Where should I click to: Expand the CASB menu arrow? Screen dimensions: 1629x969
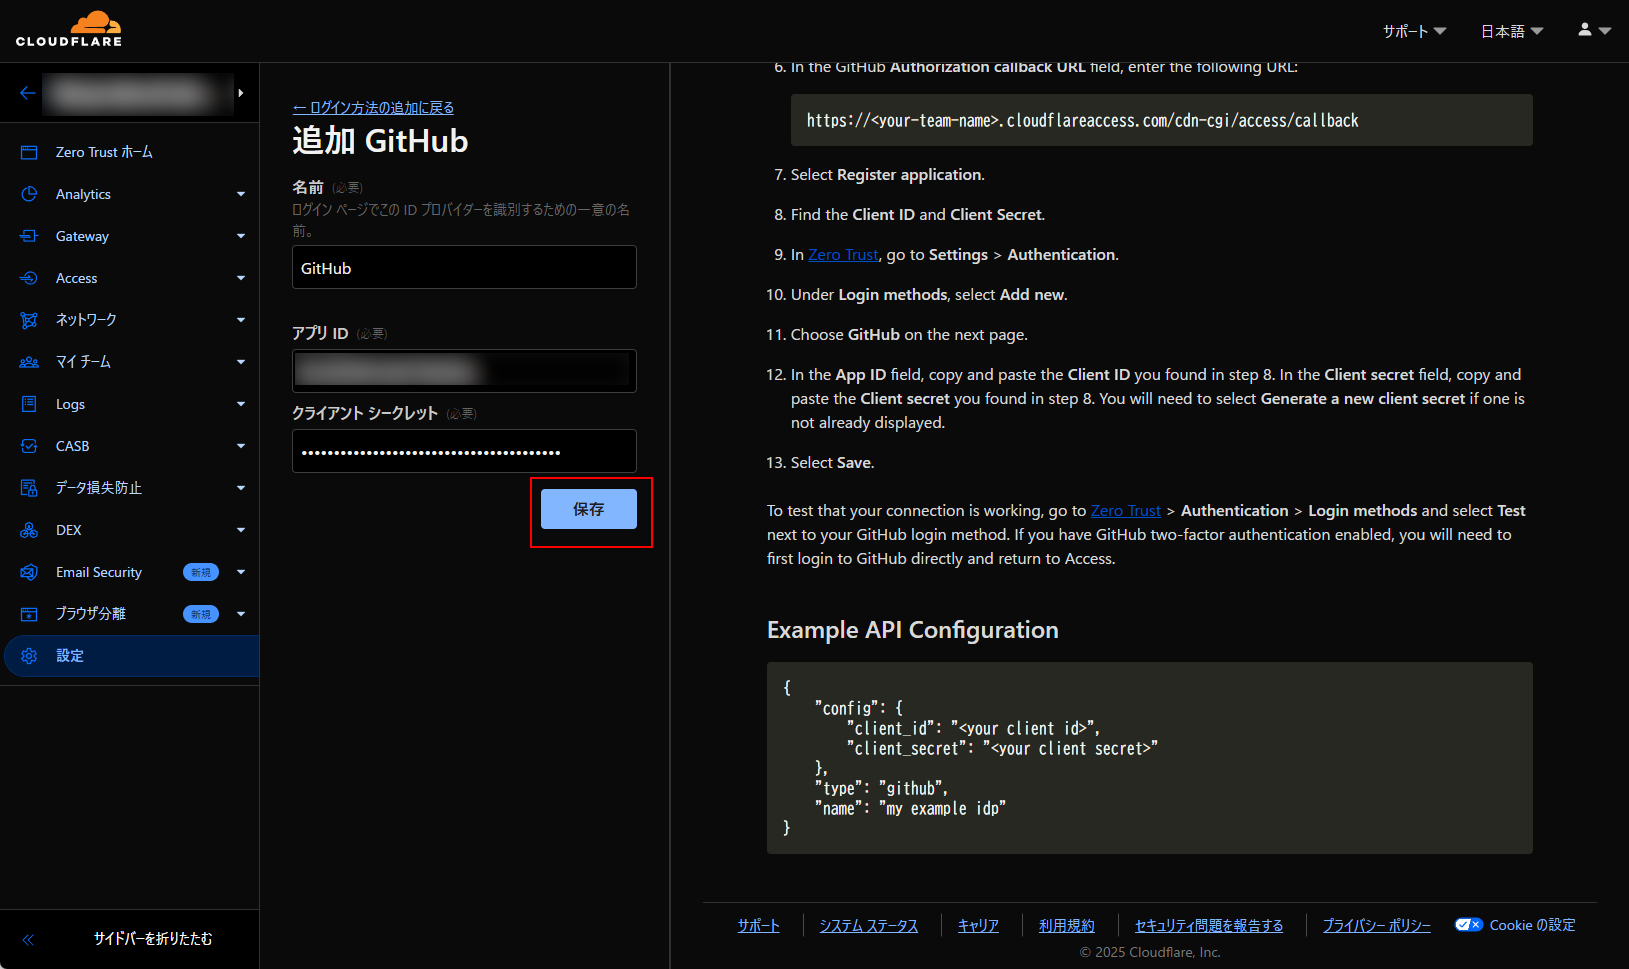coord(241,446)
